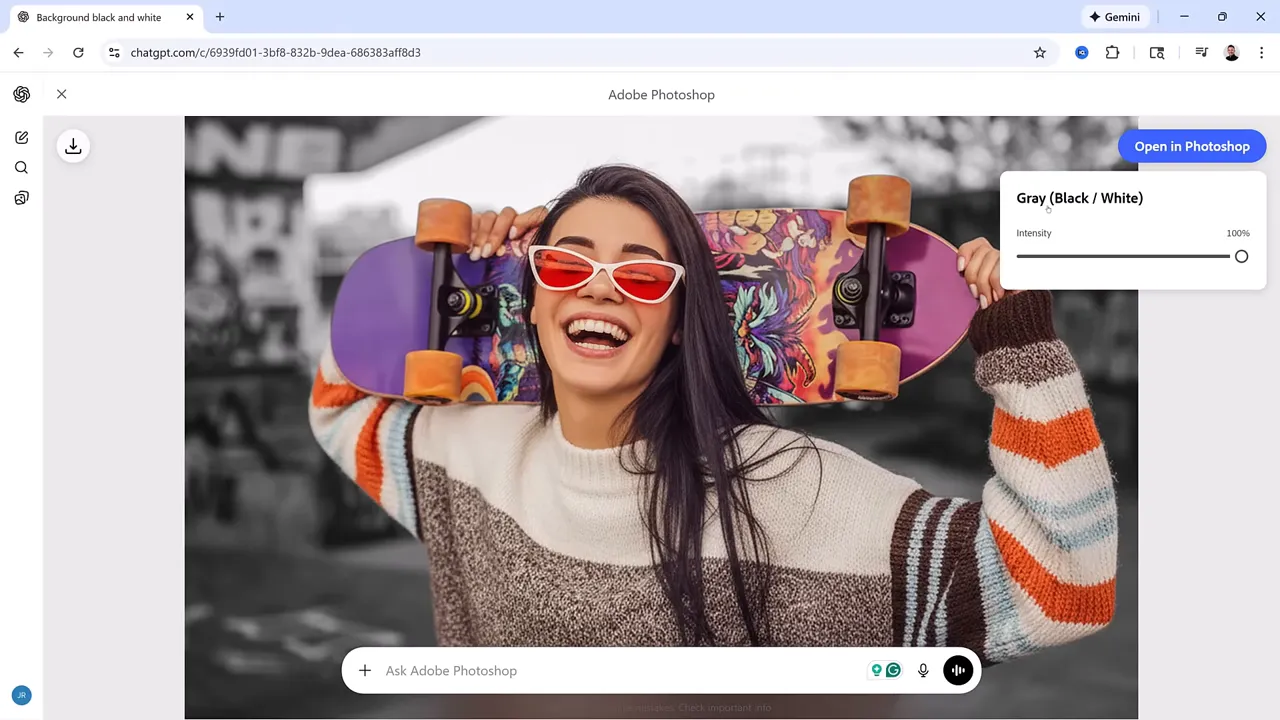Open a new browser tab
The width and height of the screenshot is (1280, 720).
[219, 17]
